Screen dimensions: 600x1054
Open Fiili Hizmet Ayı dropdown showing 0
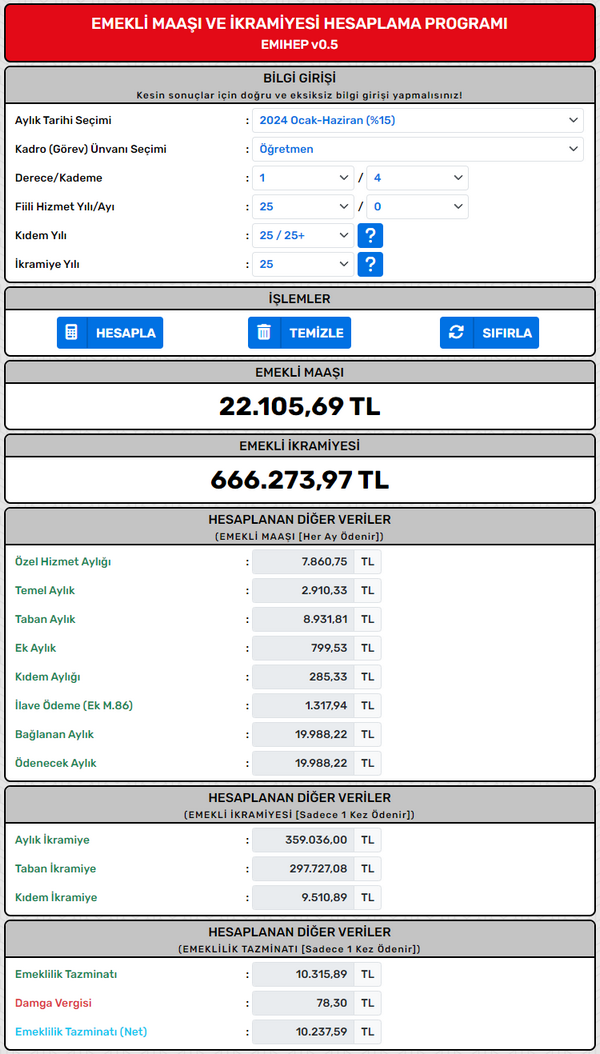(x=417, y=207)
